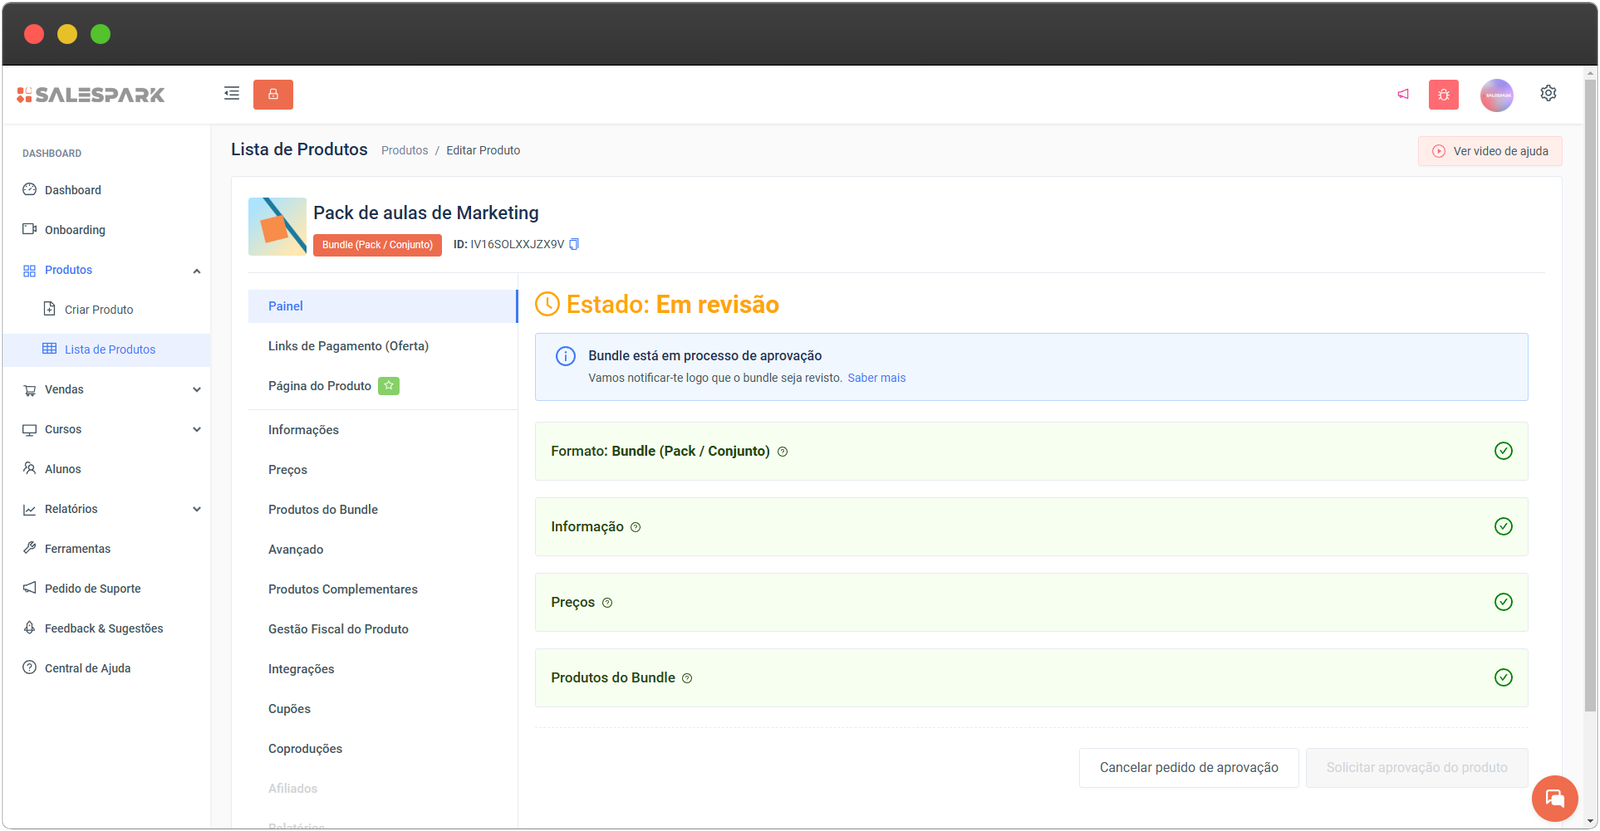The height and width of the screenshot is (831, 1600).
Task: Open Links de Pagamento (Oferta) tab
Action: pyautogui.click(x=348, y=346)
